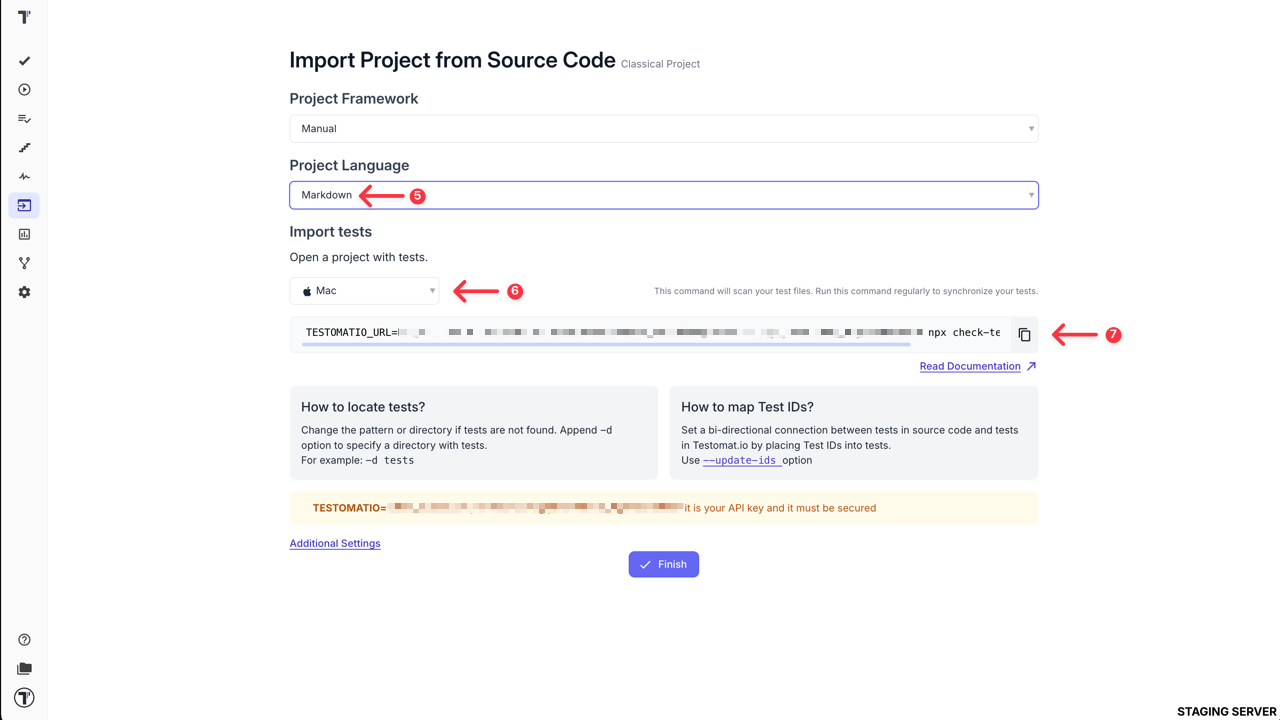1280x720 pixels.
Task: Click the Finish button
Action: click(663, 564)
